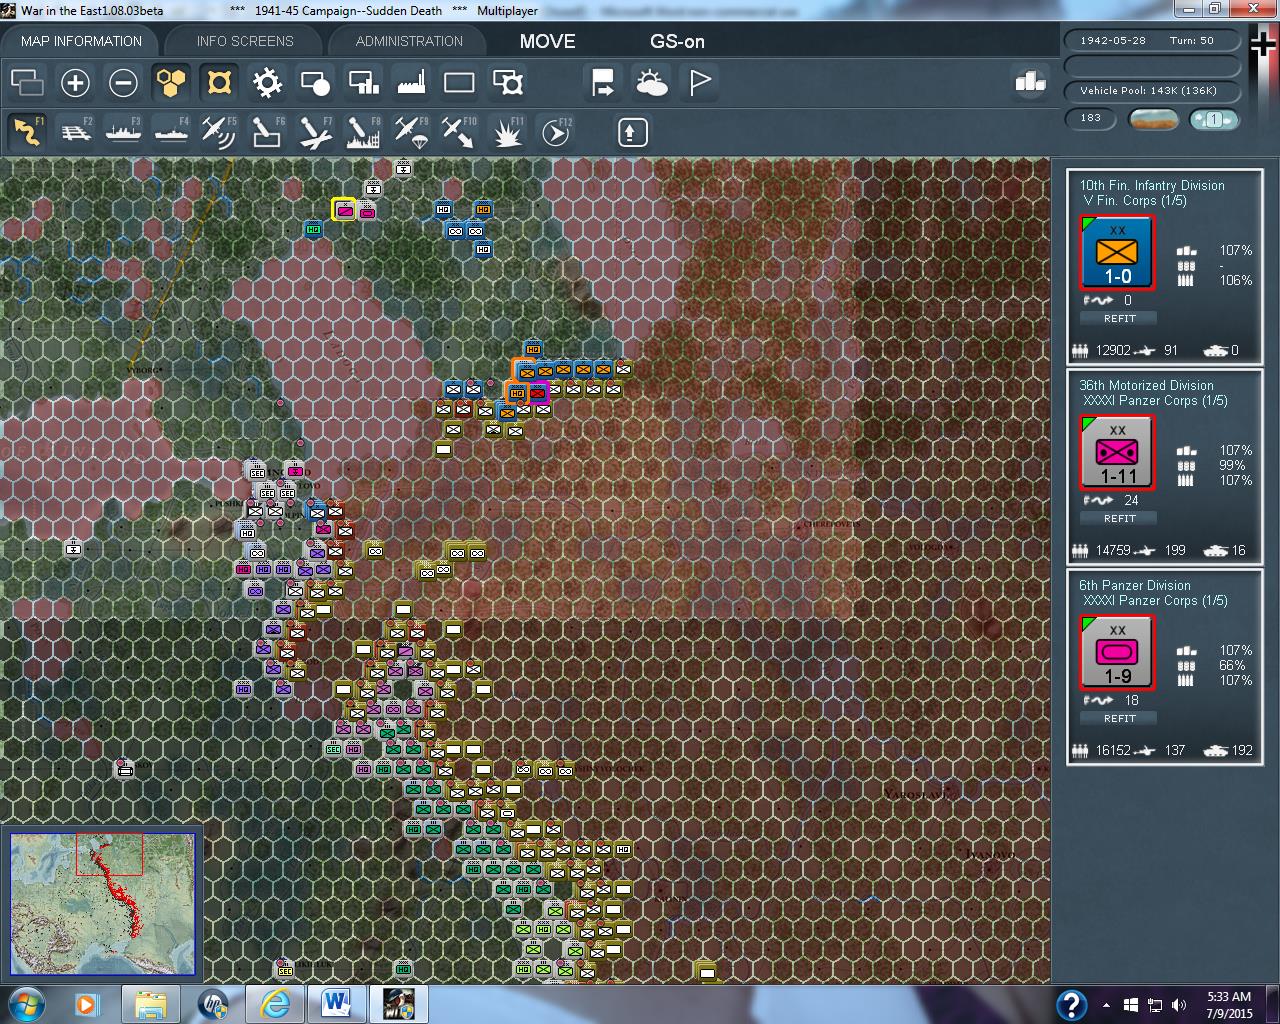Click the help question mark in tray
The width and height of the screenshot is (1280, 1024).
[1071, 1005]
